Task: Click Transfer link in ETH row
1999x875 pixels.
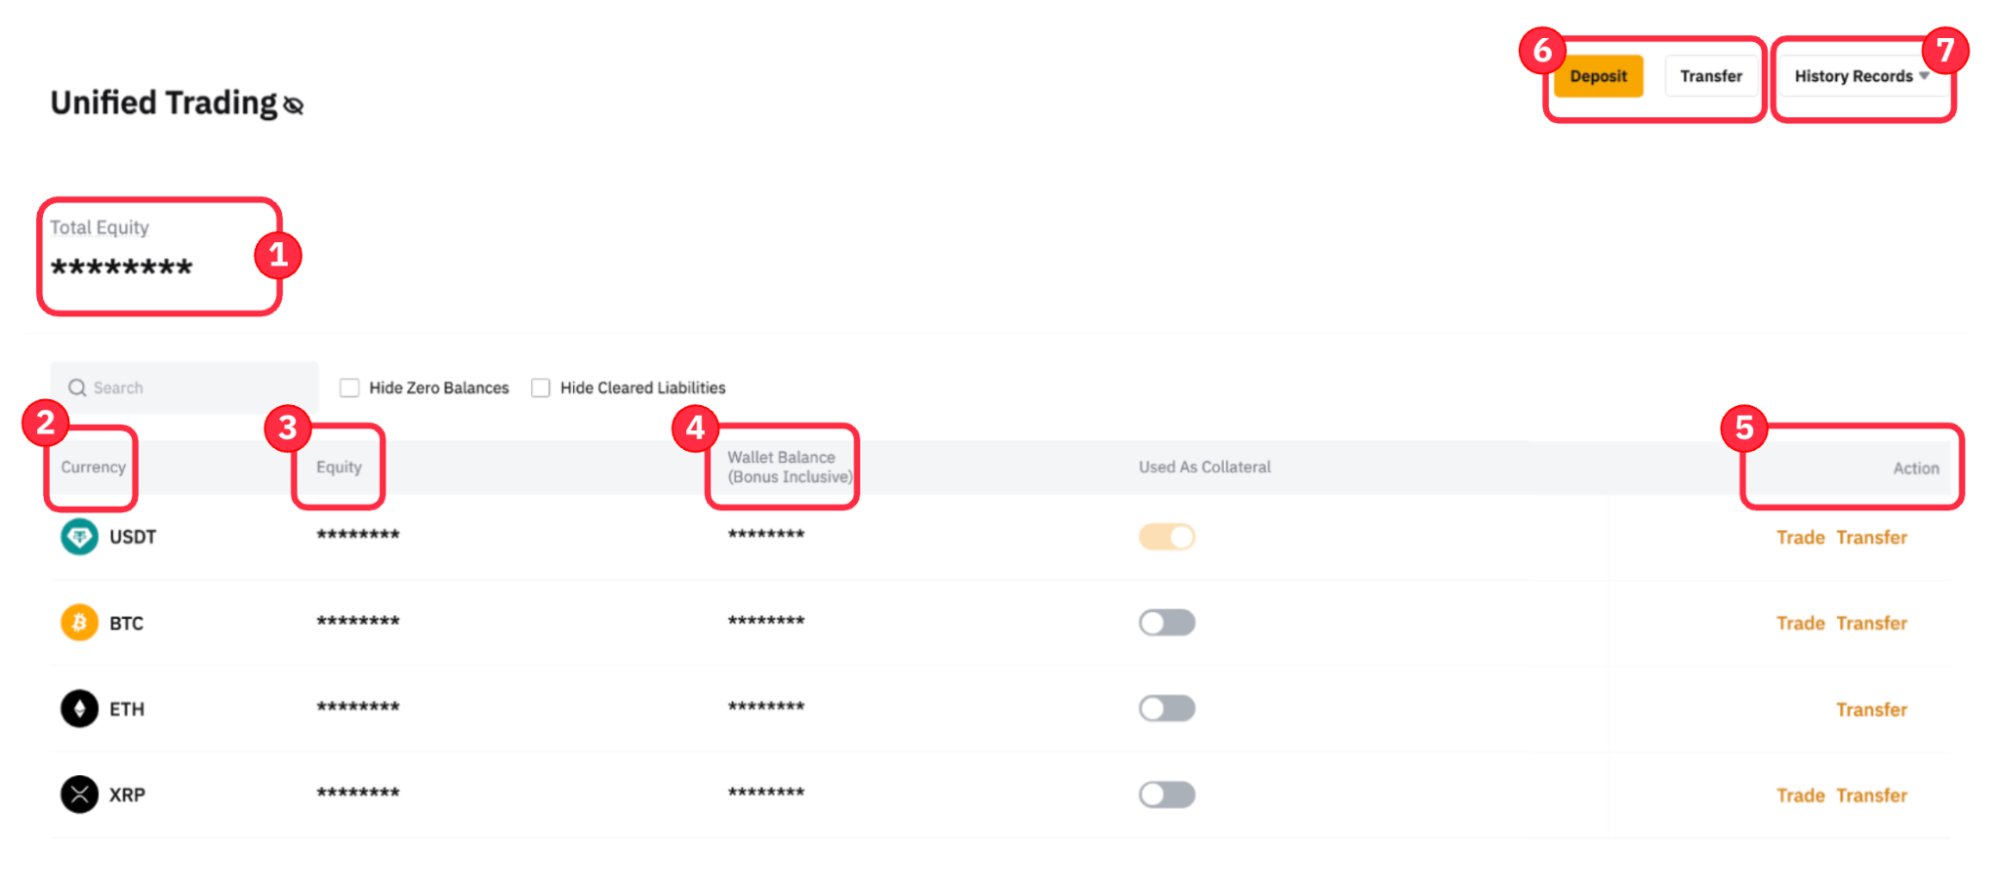Action: click(x=1871, y=710)
